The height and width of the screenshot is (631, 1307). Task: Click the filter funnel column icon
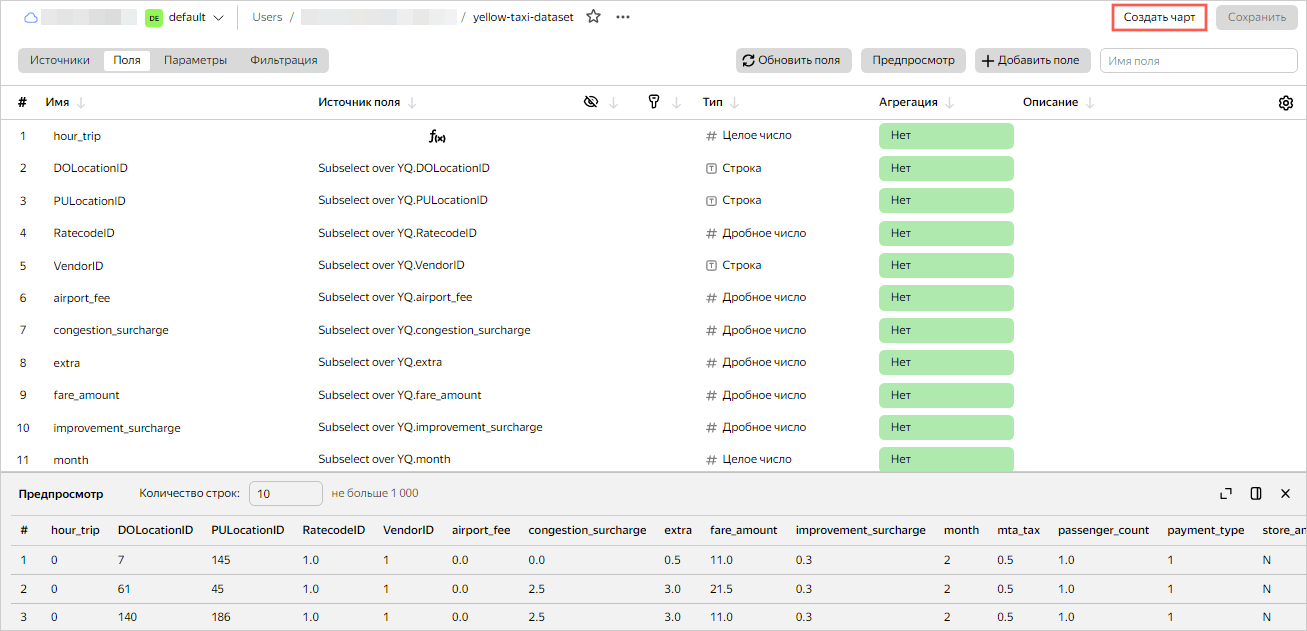654,102
